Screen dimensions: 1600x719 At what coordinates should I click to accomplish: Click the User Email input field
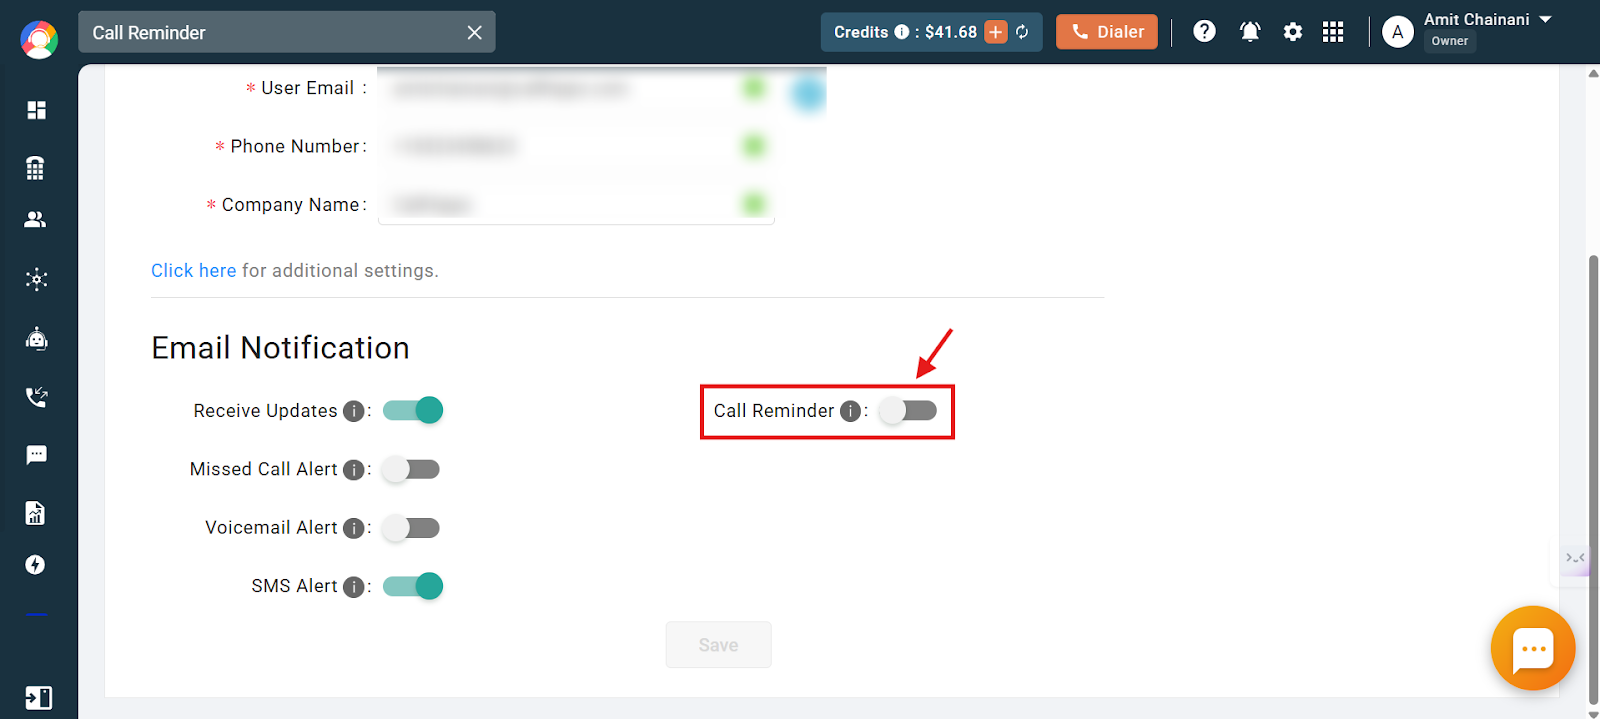pos(576,89)
